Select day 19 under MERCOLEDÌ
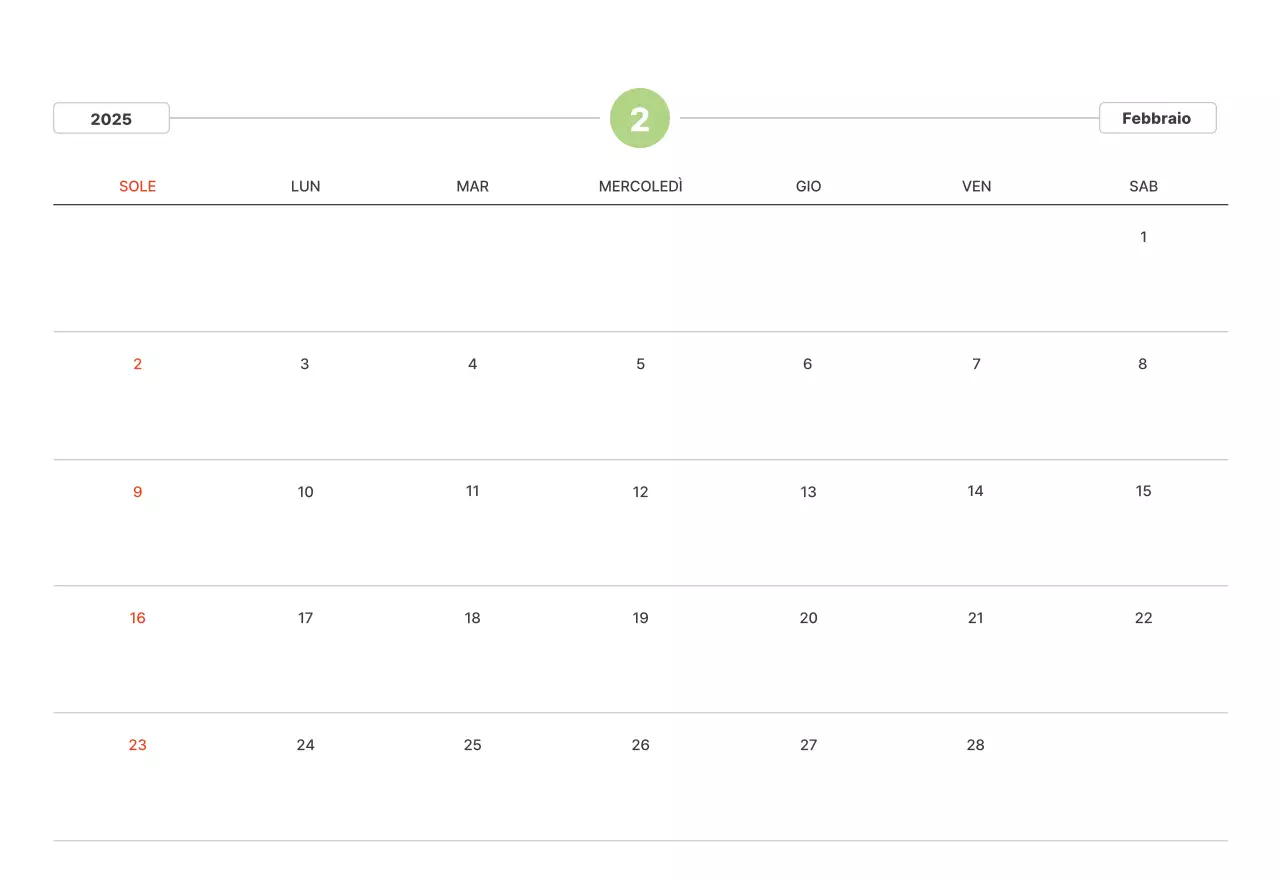This screenshot has height=880, width=1280. [640, 618]
